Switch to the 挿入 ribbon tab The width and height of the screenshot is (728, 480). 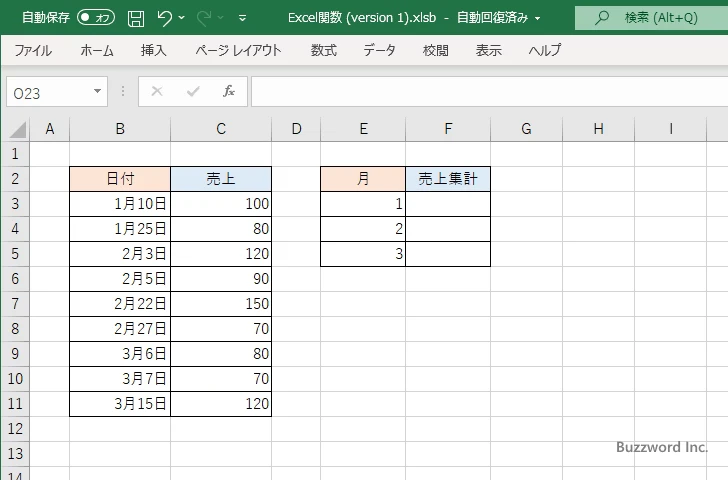point(154,50)
